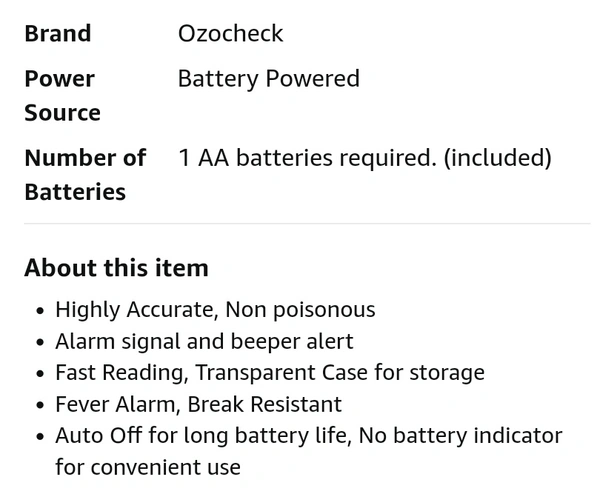Click the Power Source label
This screenshot has height=491, width=600.
pyautogui.click(x=62, y=95)
